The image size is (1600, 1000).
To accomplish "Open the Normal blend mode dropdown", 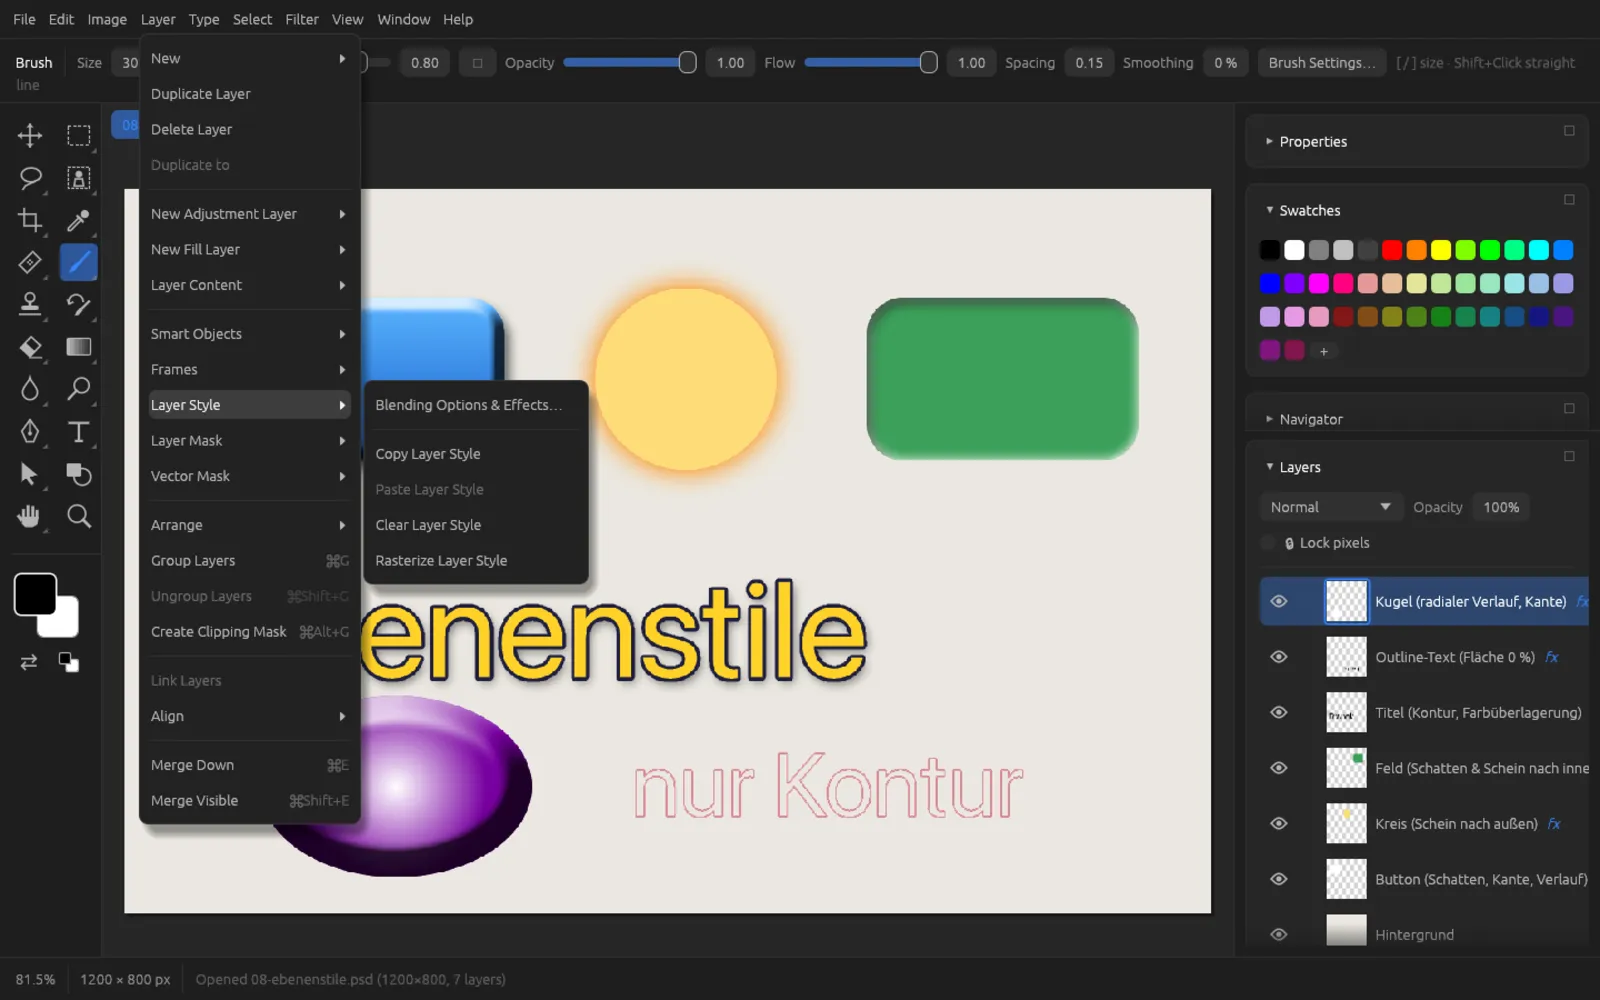I will click(x=1330, y=507).
